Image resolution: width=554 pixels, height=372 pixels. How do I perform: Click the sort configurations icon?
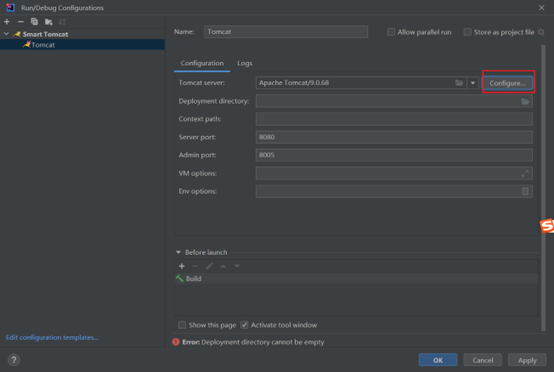click(62, 22)
